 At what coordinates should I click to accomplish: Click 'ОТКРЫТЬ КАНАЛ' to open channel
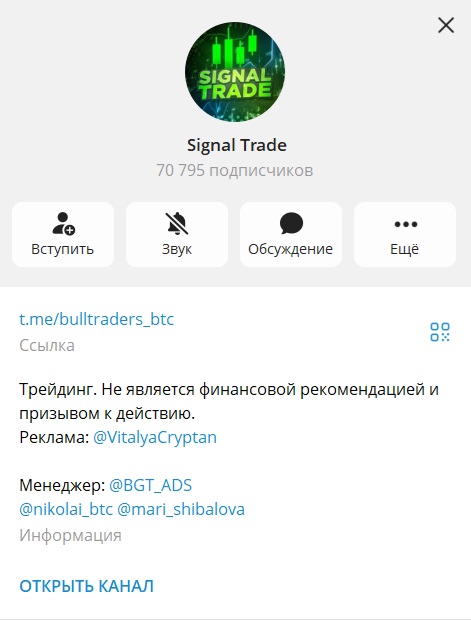87,586
